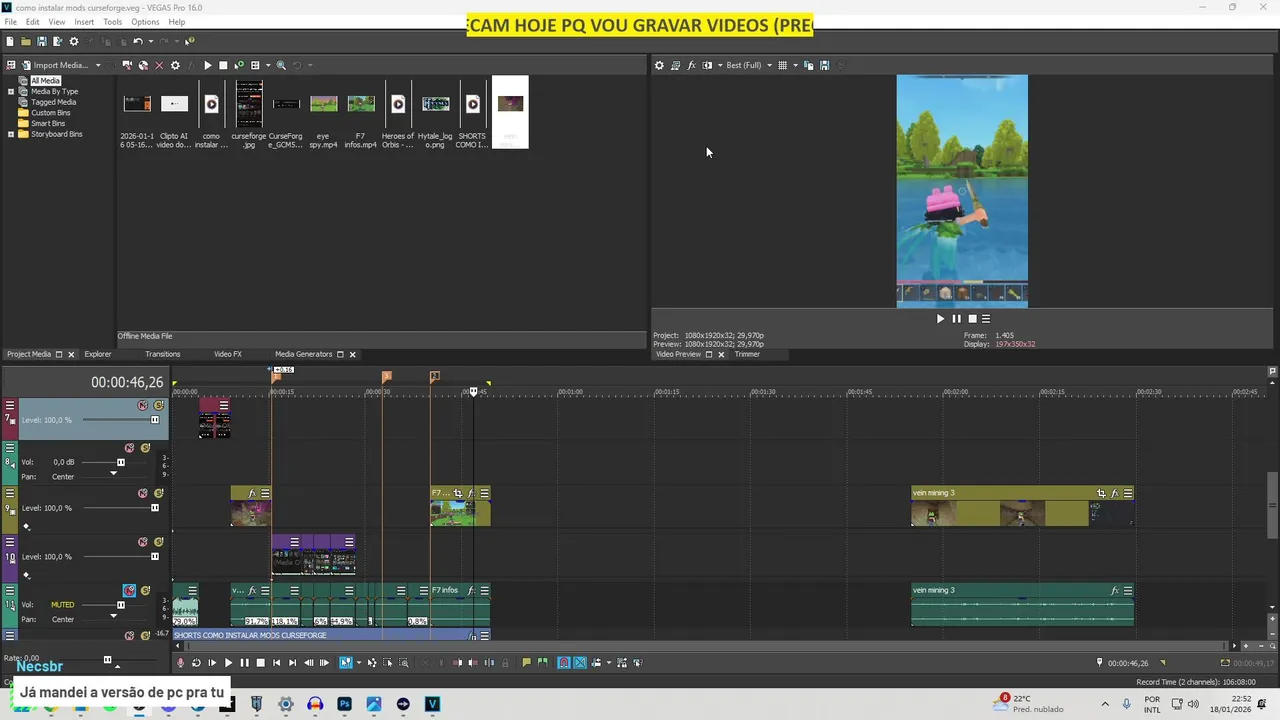The height and width of the screenshot is (720, 1280).
Task: Open preview properties gear icon
Action: pos(659,65)
